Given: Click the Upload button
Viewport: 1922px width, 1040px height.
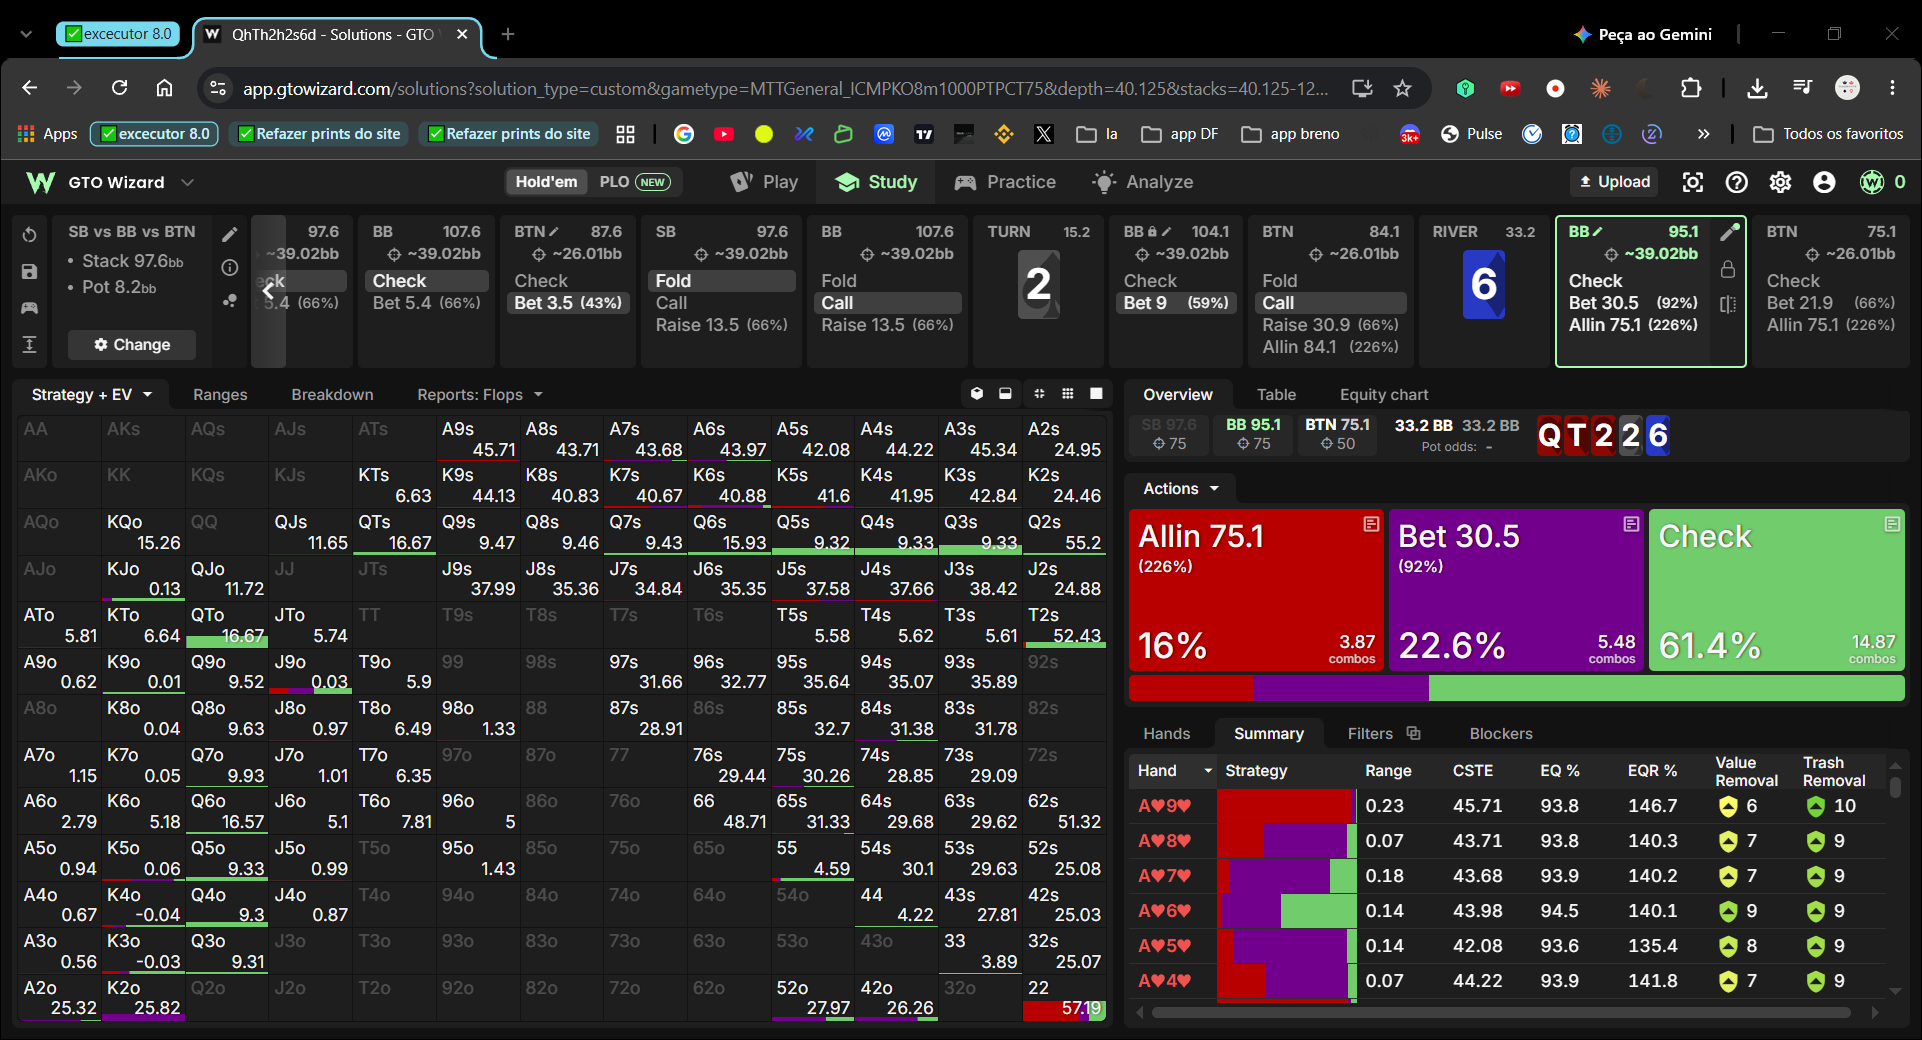Looking at the screenshot, I should coord(1614,182).
